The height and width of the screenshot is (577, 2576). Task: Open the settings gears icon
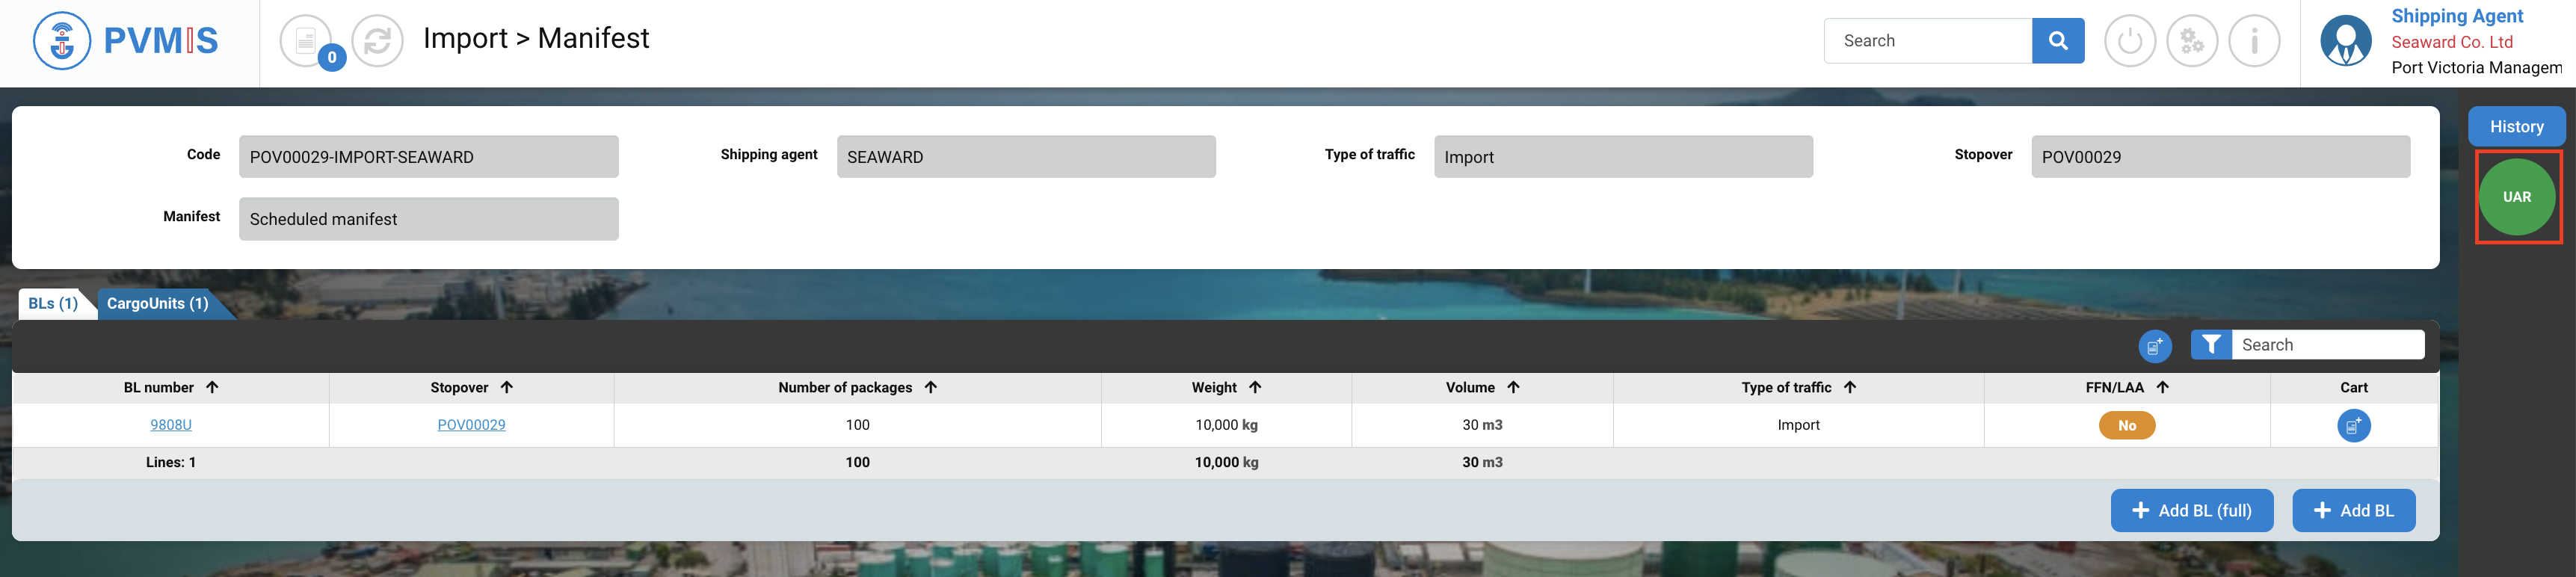2191,41
